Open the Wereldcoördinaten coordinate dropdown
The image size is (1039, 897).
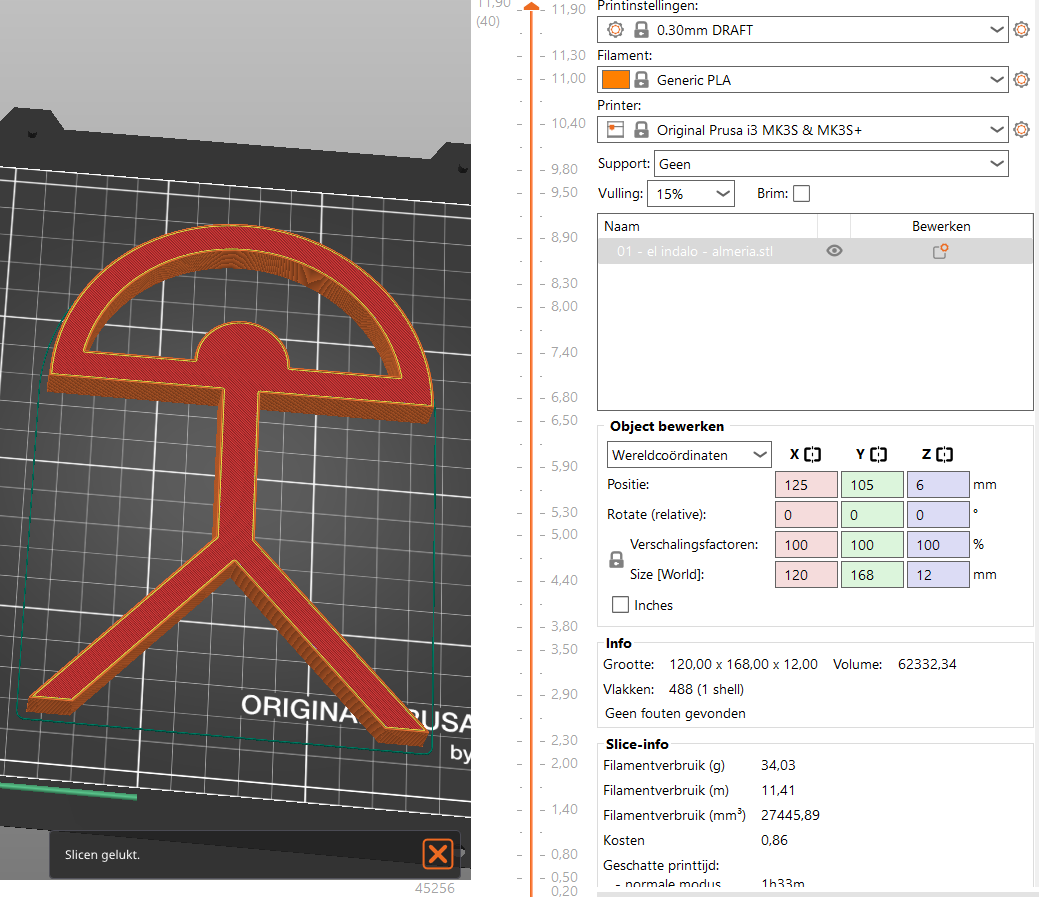689,455
